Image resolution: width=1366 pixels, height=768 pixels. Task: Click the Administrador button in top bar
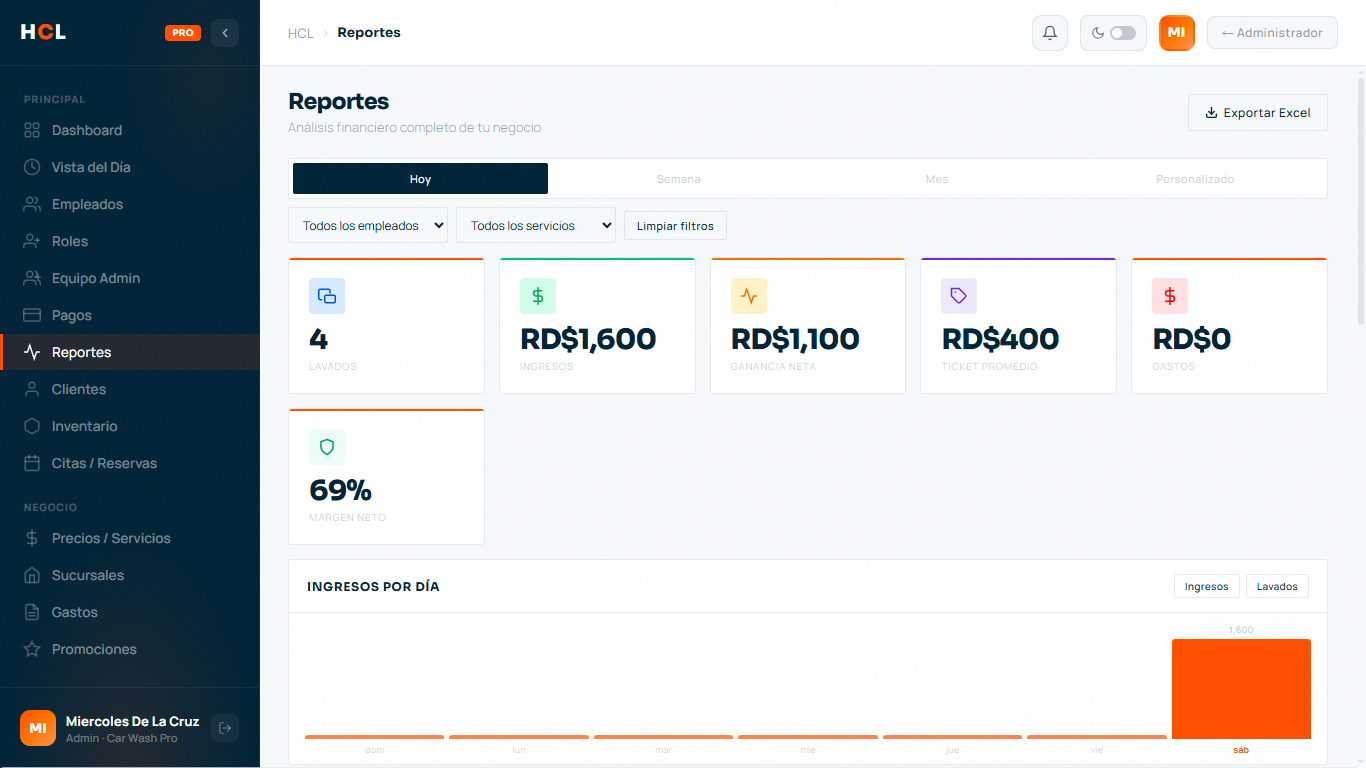1272,33
